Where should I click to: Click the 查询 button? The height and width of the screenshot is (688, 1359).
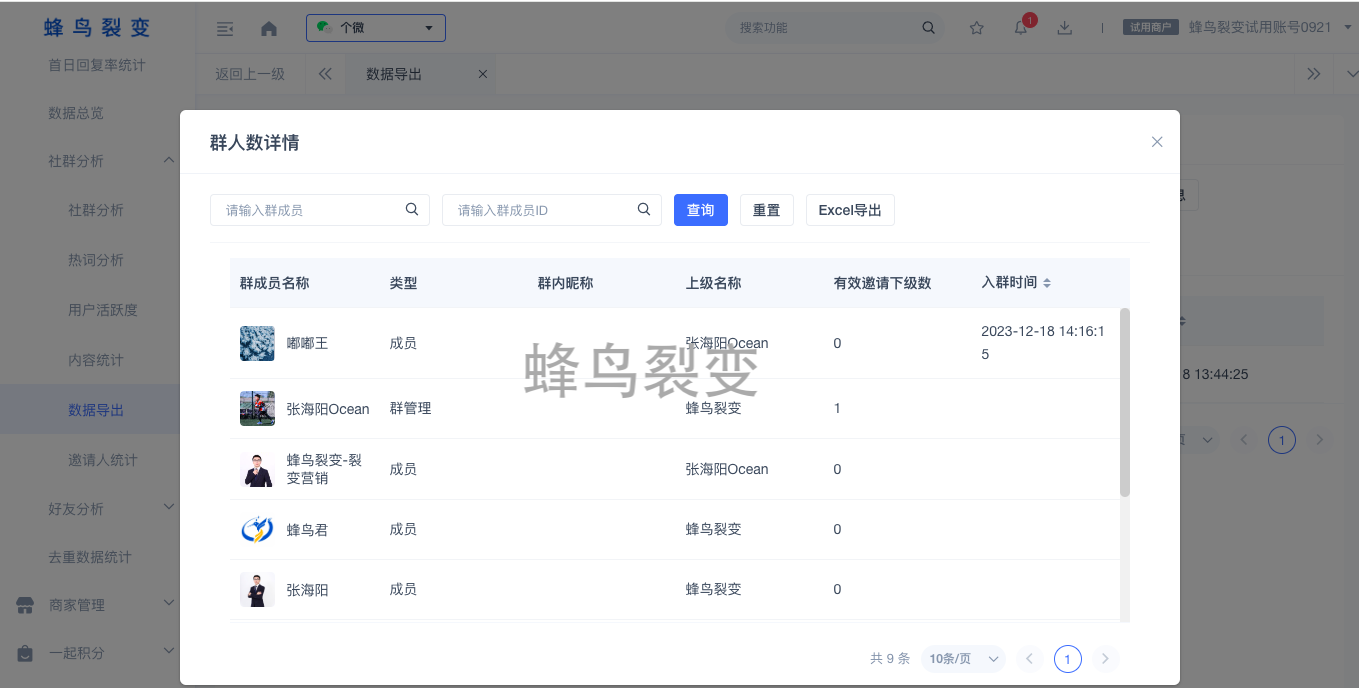700,210
